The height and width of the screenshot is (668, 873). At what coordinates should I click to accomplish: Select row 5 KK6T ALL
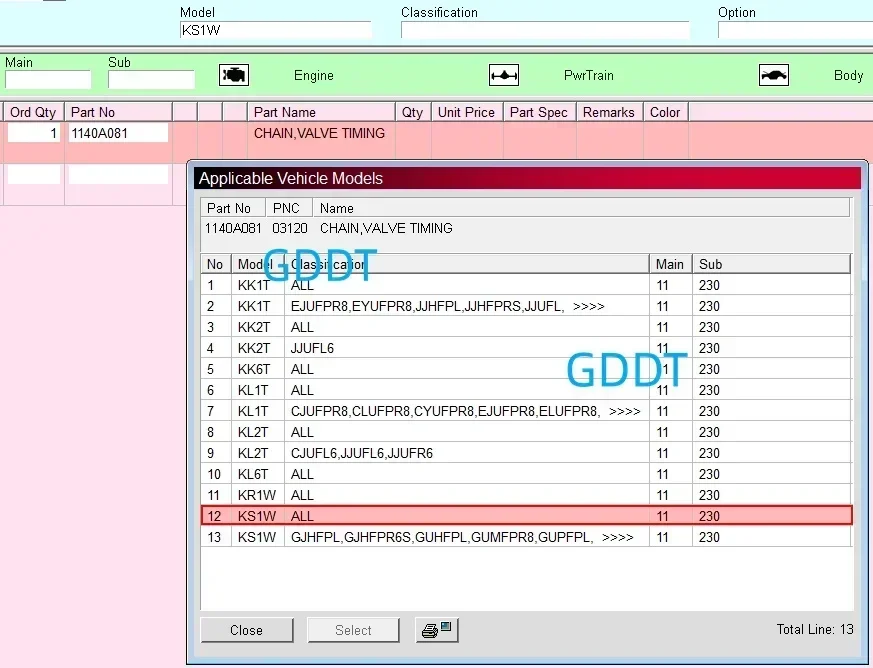(x=526, y=369)
